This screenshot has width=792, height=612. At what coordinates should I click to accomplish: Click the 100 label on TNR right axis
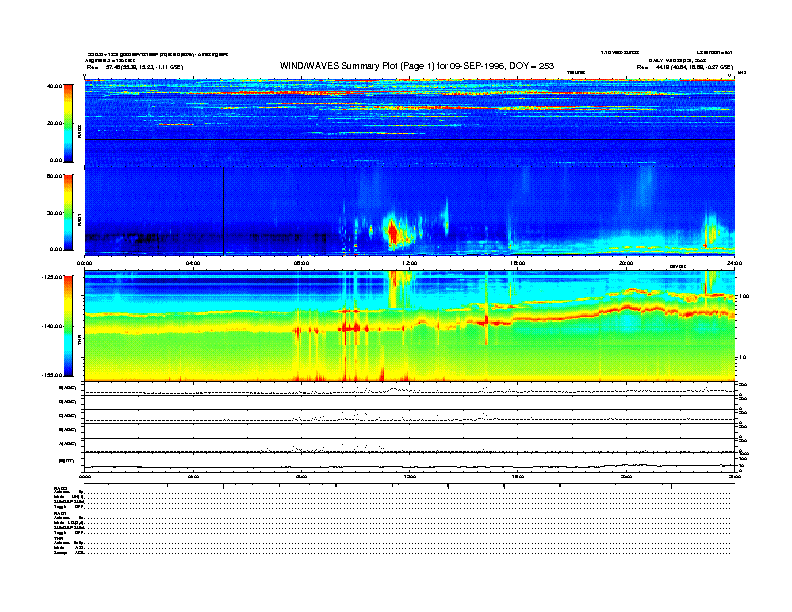[x=744, y=296]
